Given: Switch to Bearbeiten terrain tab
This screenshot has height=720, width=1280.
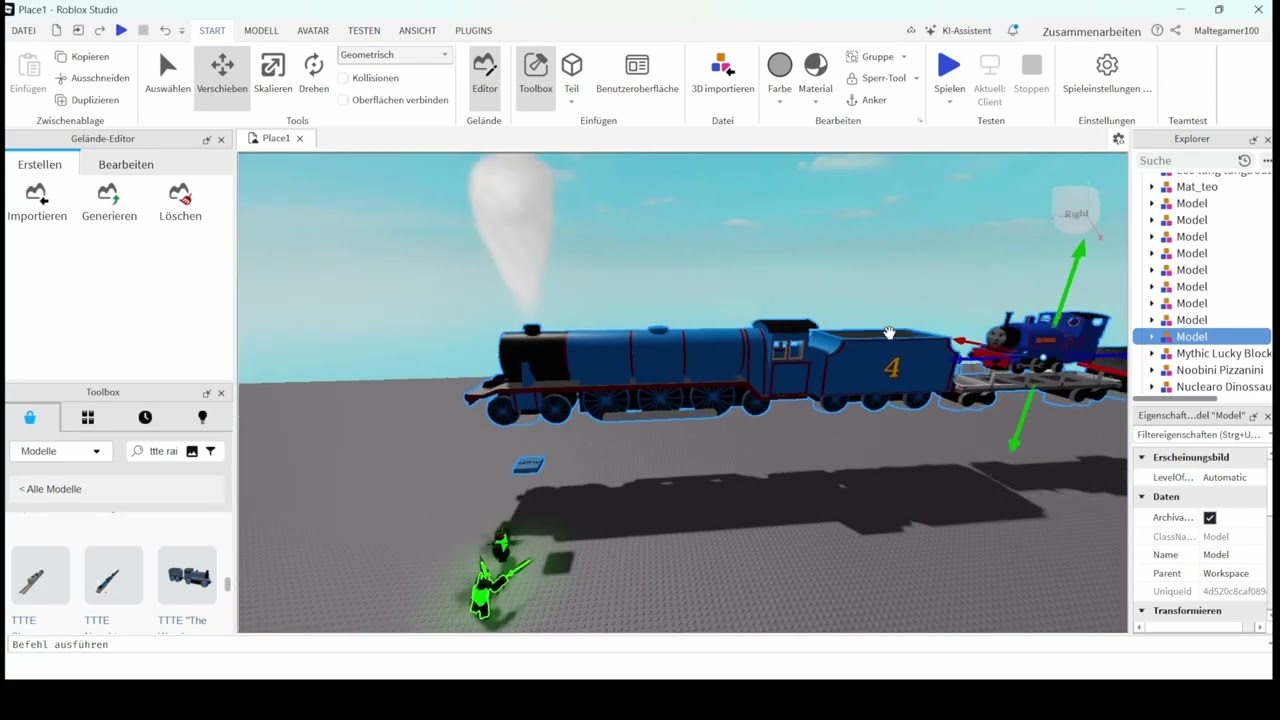Looking at the screenshot, I should tap(126, 164).
